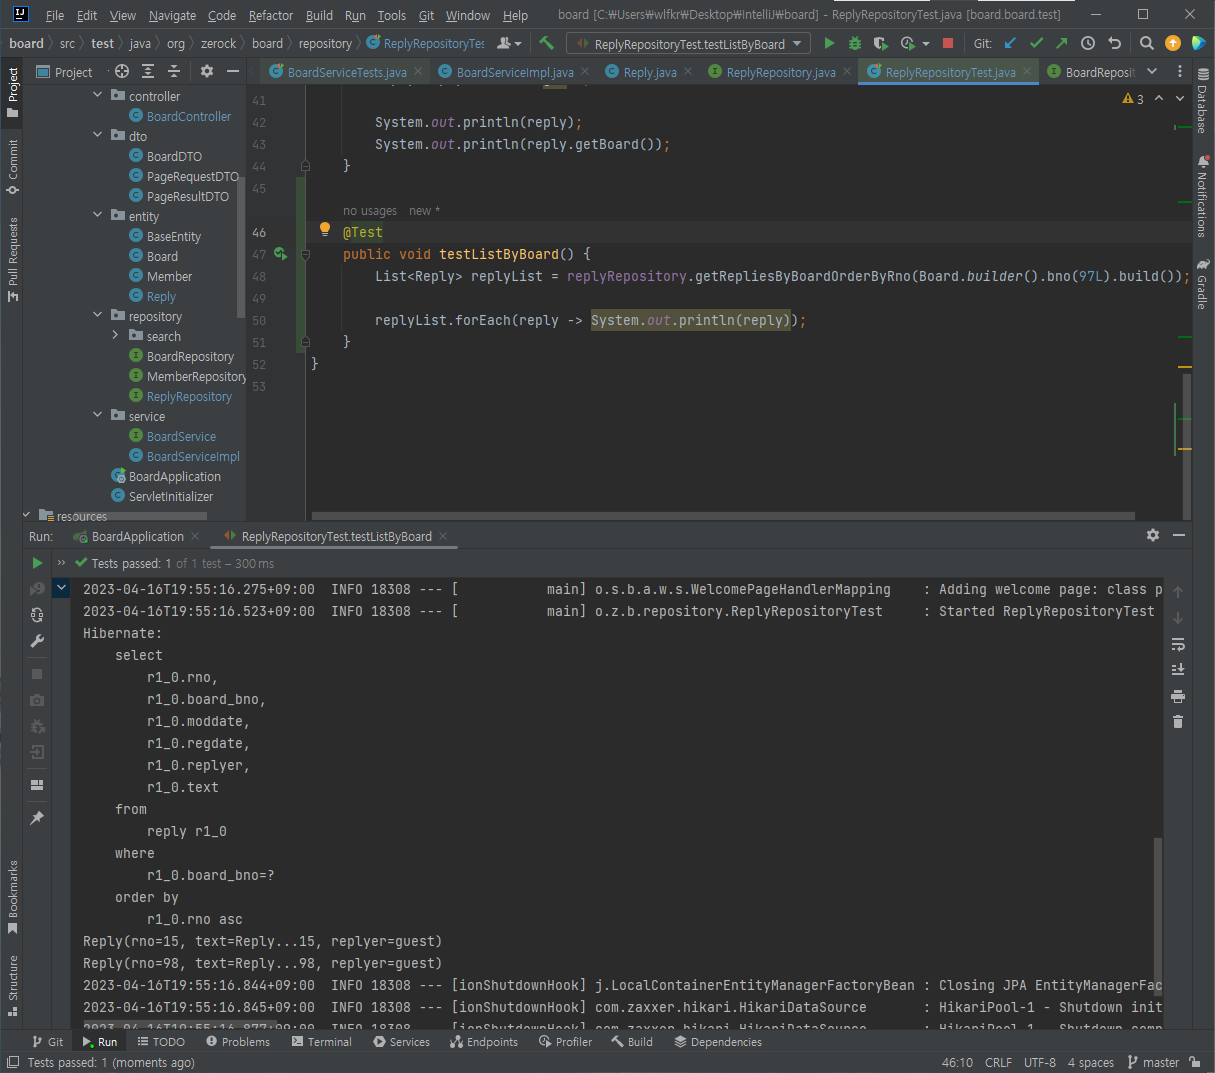Select ReplyRepository in the project tree
This screenshot has width=1215, height=1073.
[189, 396]
